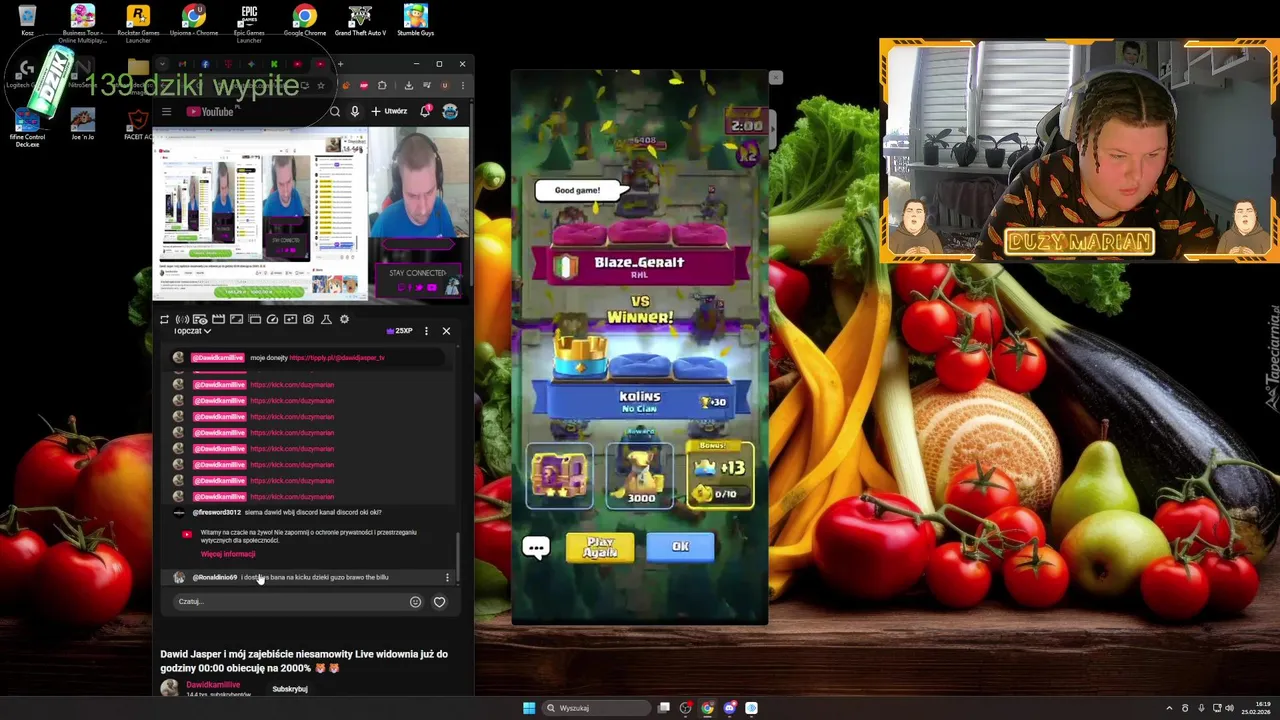Click the 3000 gold reward card

click(x=640, y=474)
